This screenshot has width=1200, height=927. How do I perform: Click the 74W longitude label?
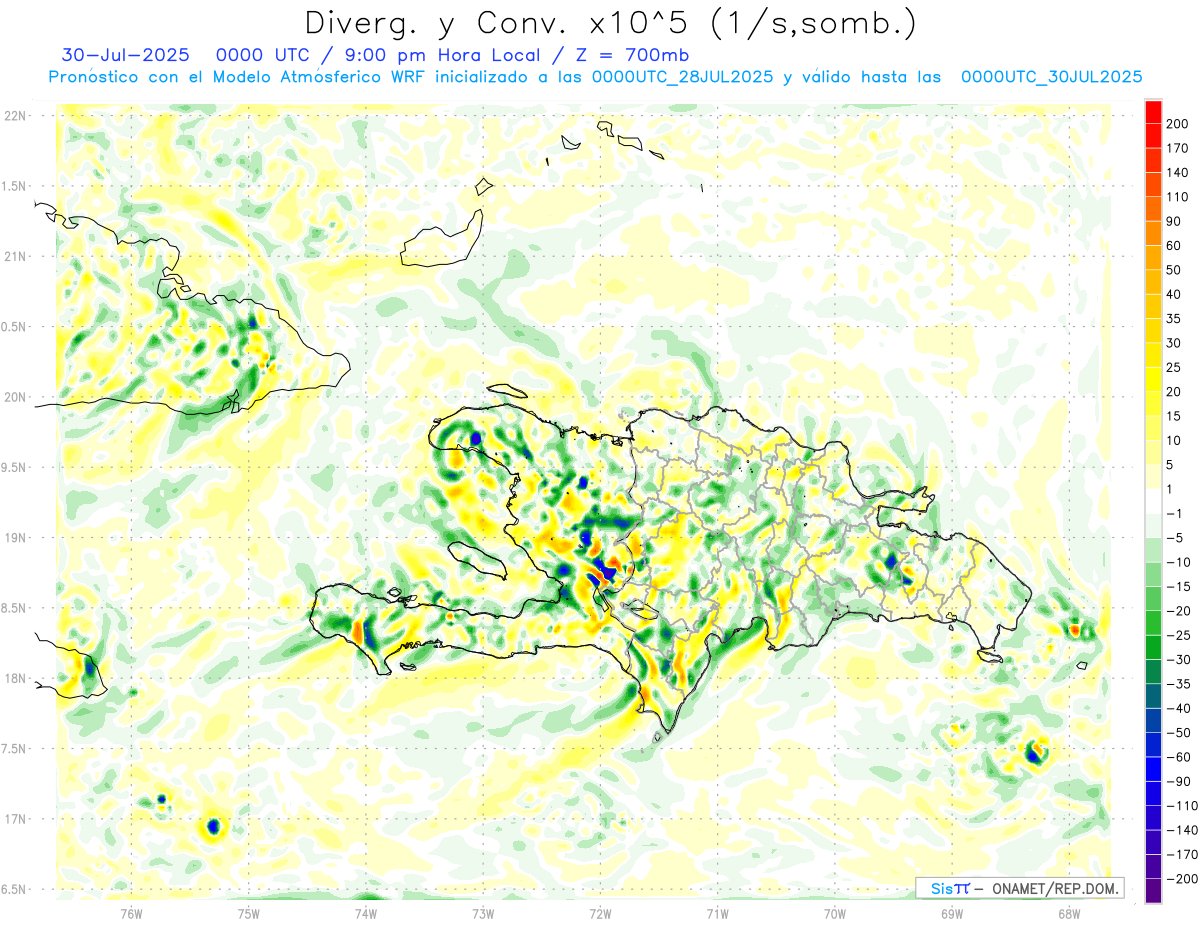pos(366,913)
